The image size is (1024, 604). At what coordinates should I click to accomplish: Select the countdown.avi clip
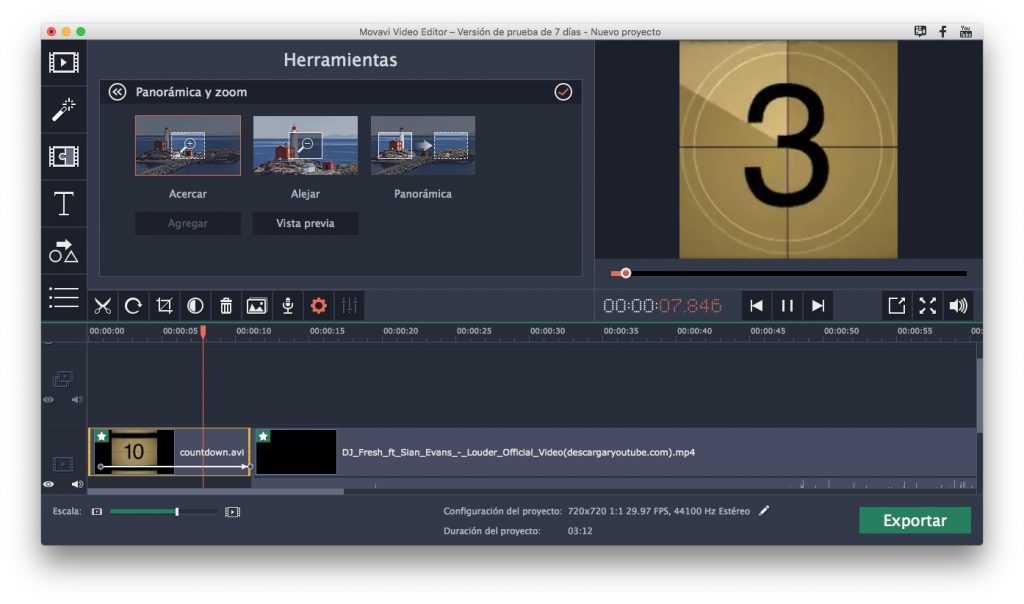pyautogui.click(x=170, y=452)
